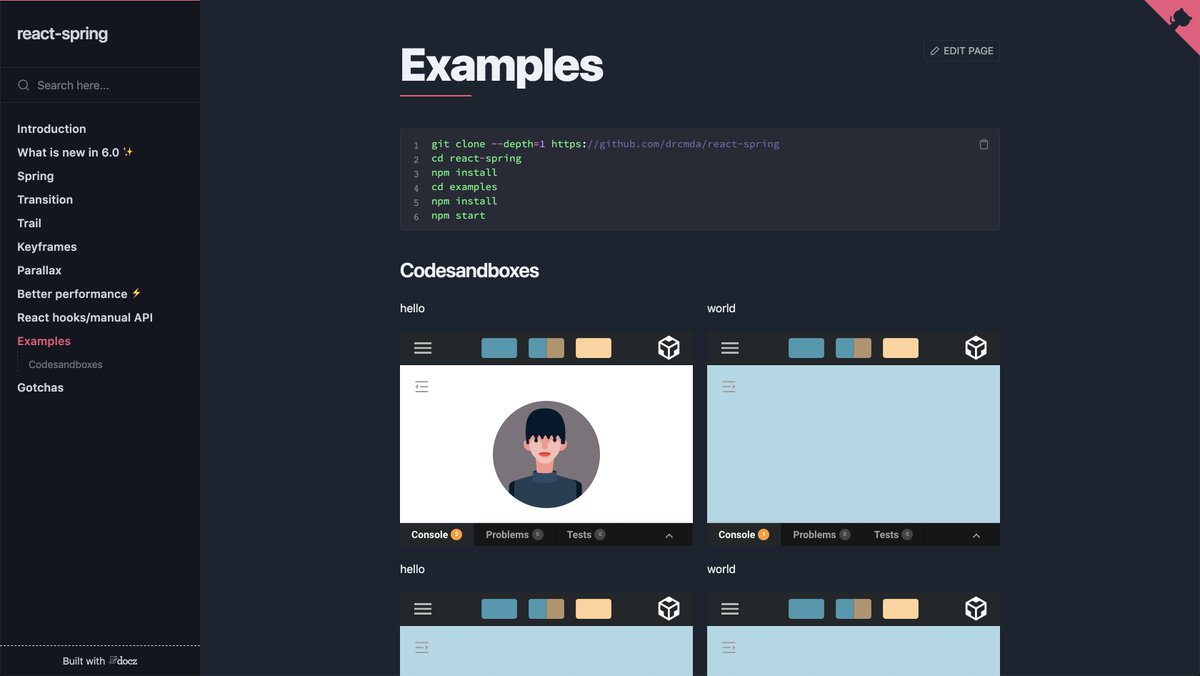Open the docz link in the footer
This screenshot has height=676, width=1200.
coord(125,660)
